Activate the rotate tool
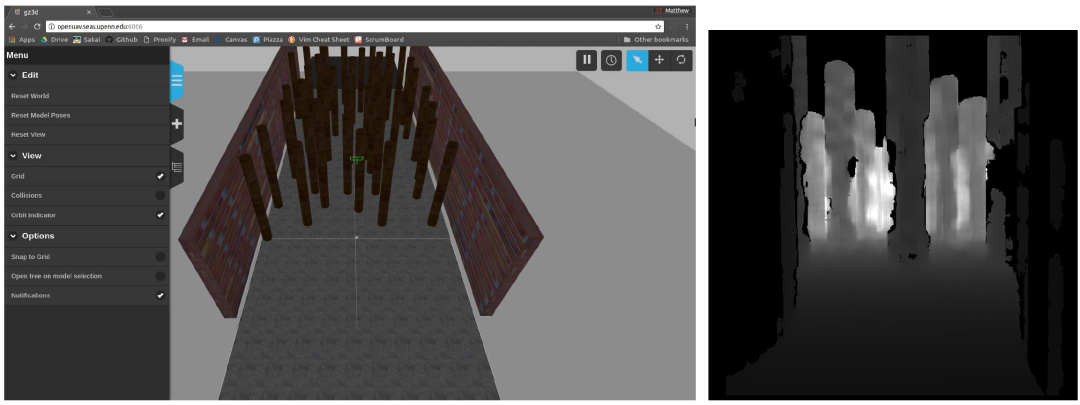The width and height of the screenshot is (1080, 405). pyautogui.click(x=681, y=60)
